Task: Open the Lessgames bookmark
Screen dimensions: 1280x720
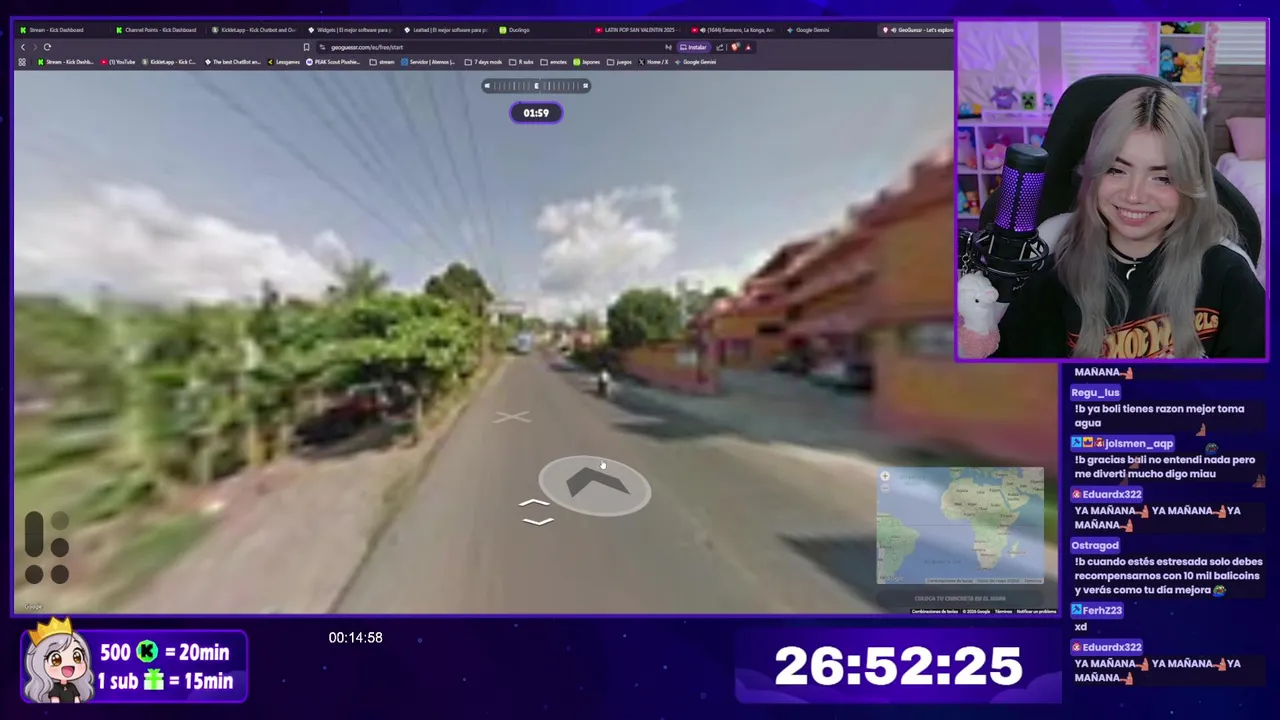Action: (x=284, y=62)
